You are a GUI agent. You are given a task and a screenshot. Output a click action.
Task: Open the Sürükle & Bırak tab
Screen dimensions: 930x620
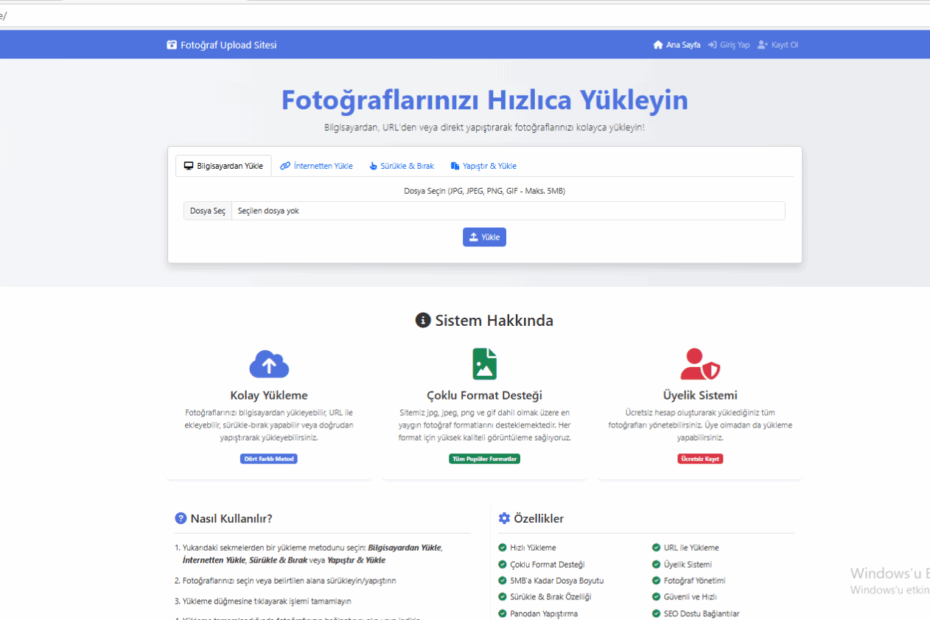point(401,165)
